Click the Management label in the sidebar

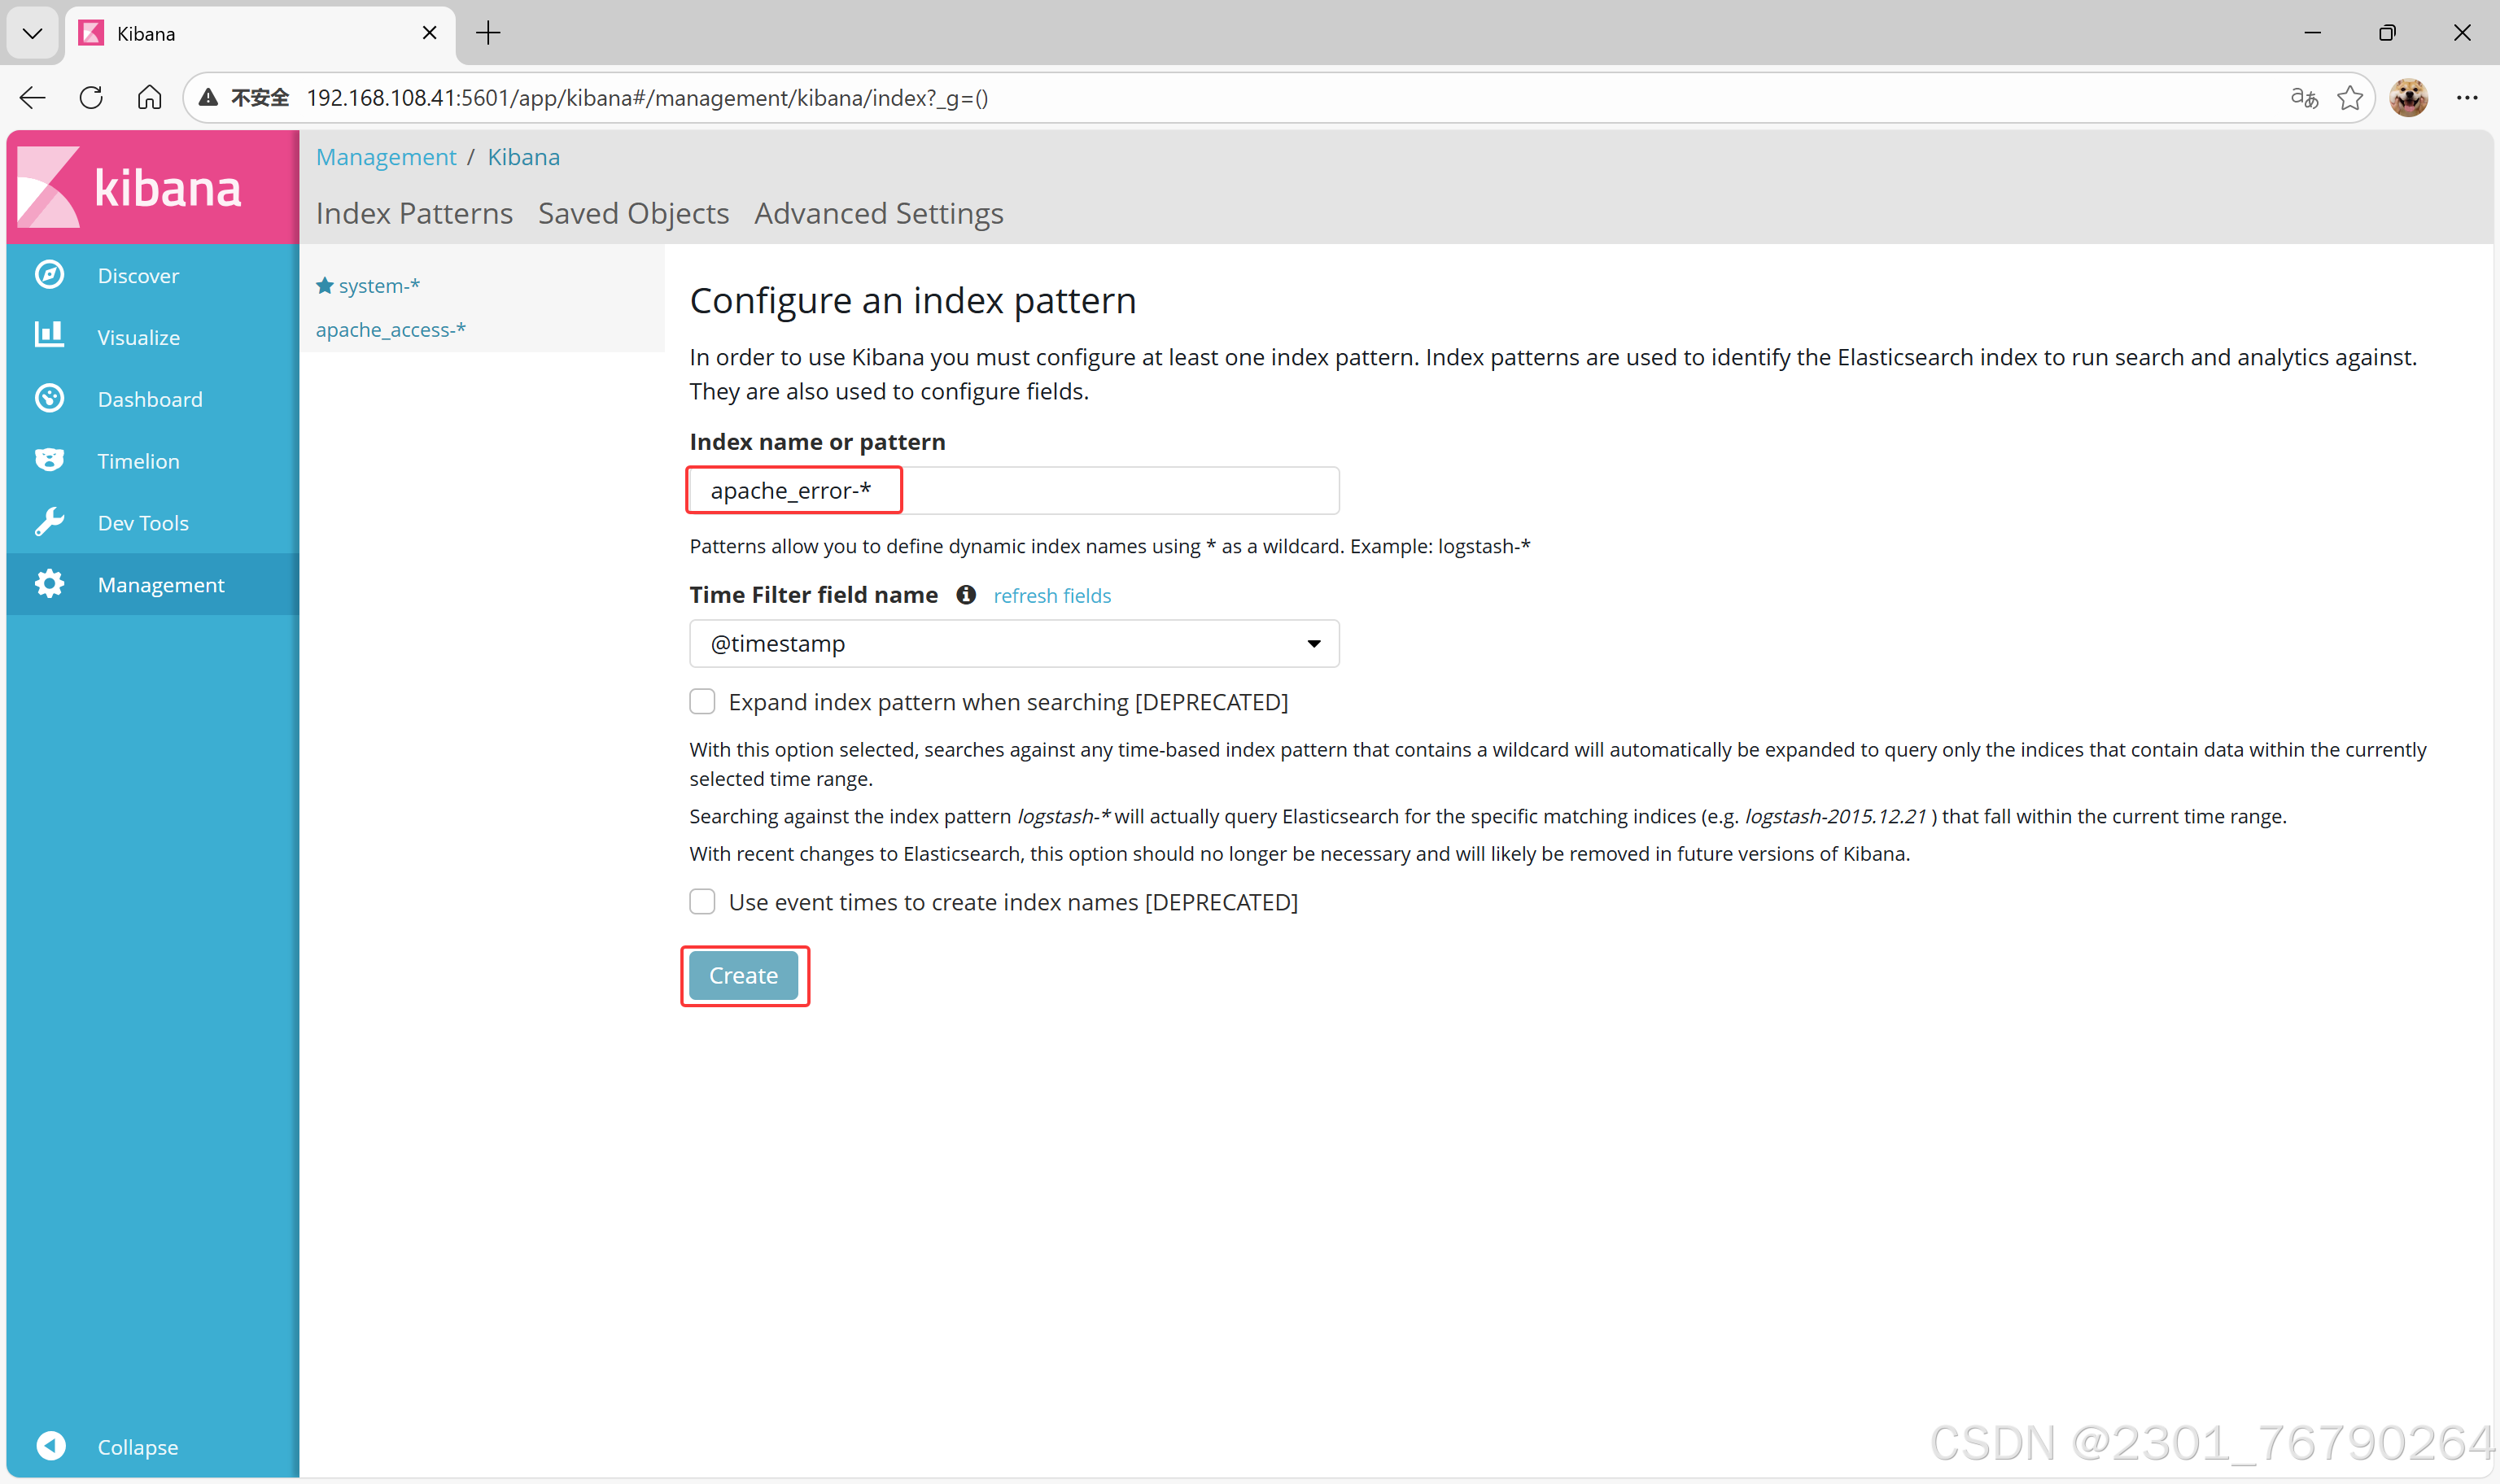click(161, 585)
